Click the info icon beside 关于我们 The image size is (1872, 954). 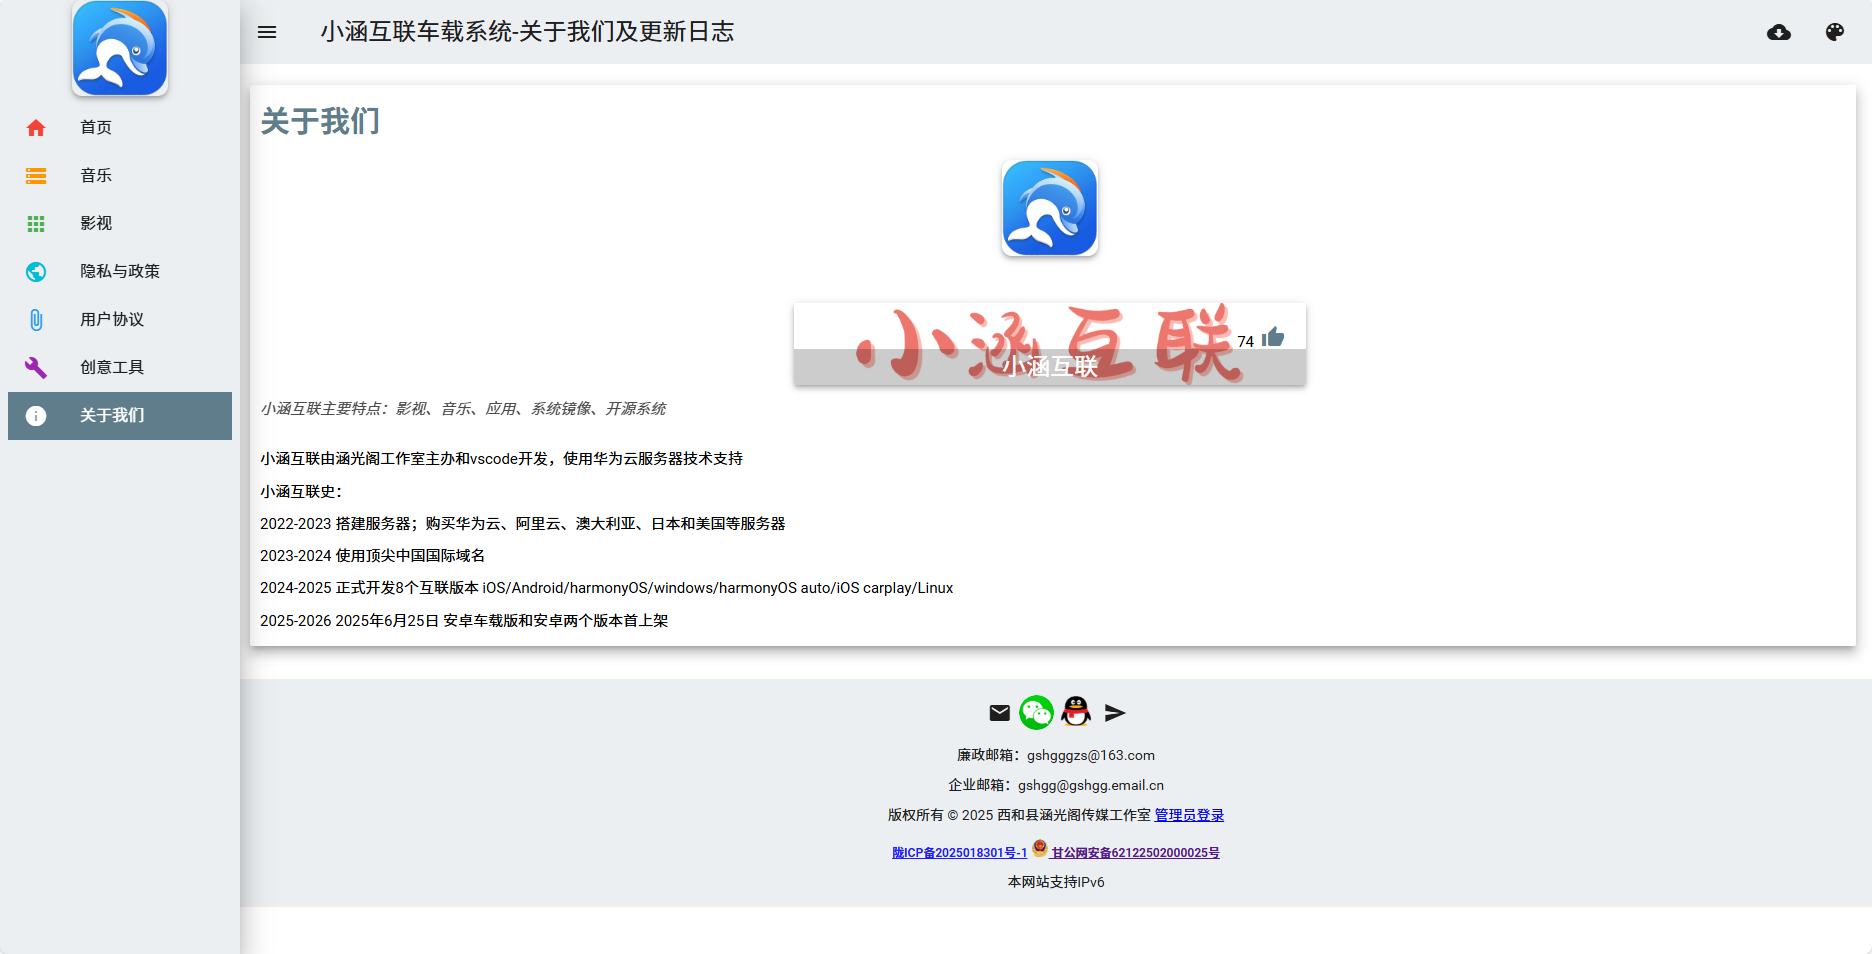coord(36,416)
